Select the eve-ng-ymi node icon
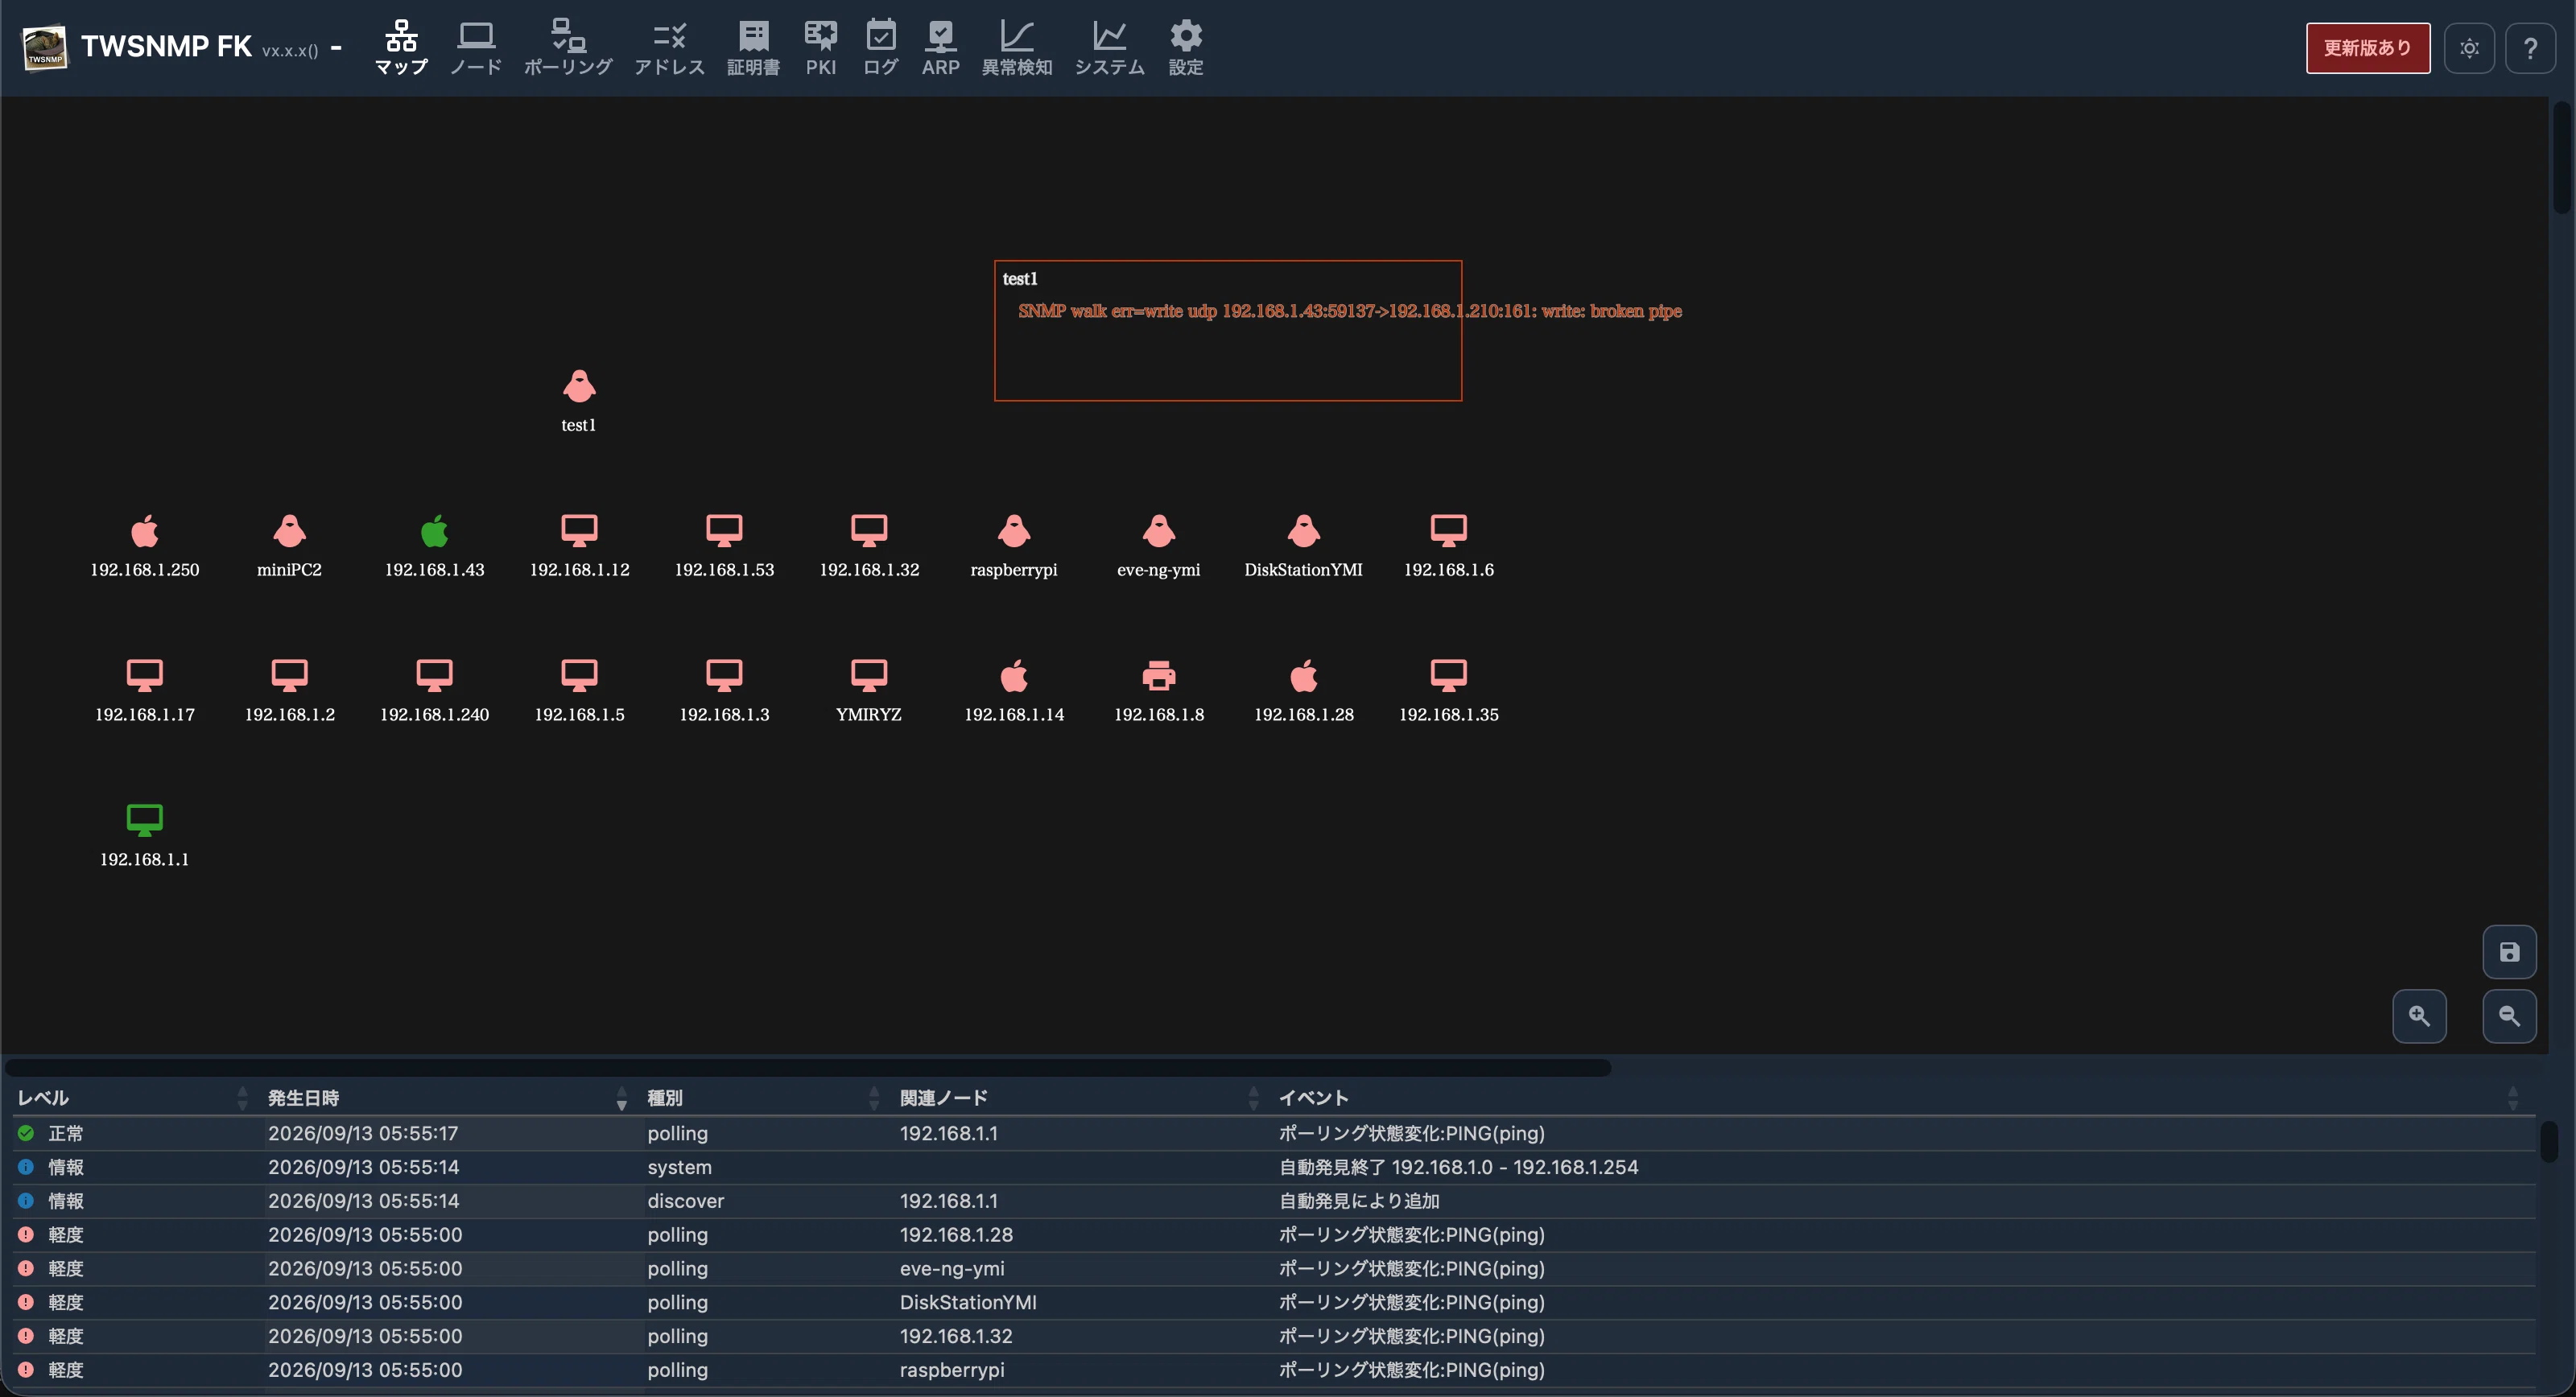 point(1159,531)
